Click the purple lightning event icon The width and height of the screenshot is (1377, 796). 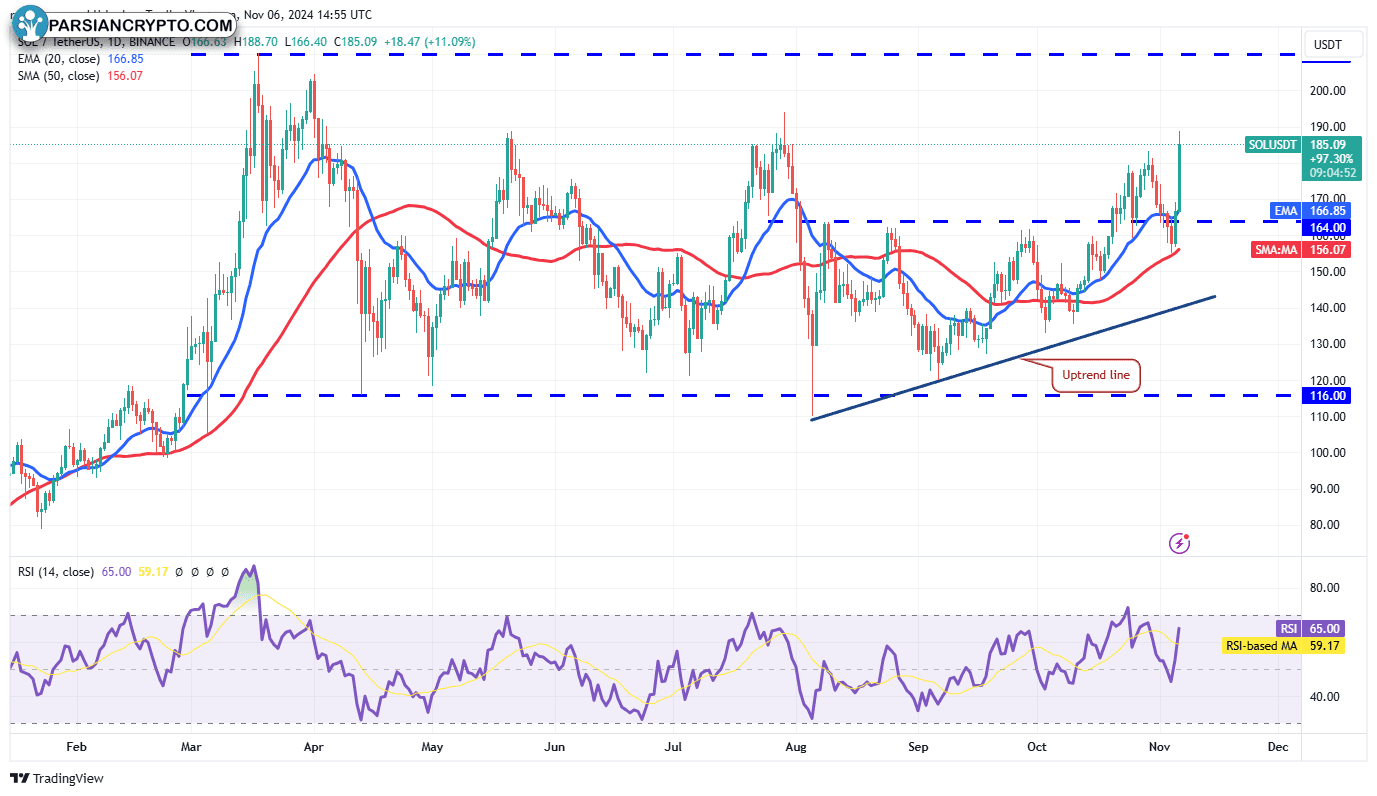coord(1181,543)
